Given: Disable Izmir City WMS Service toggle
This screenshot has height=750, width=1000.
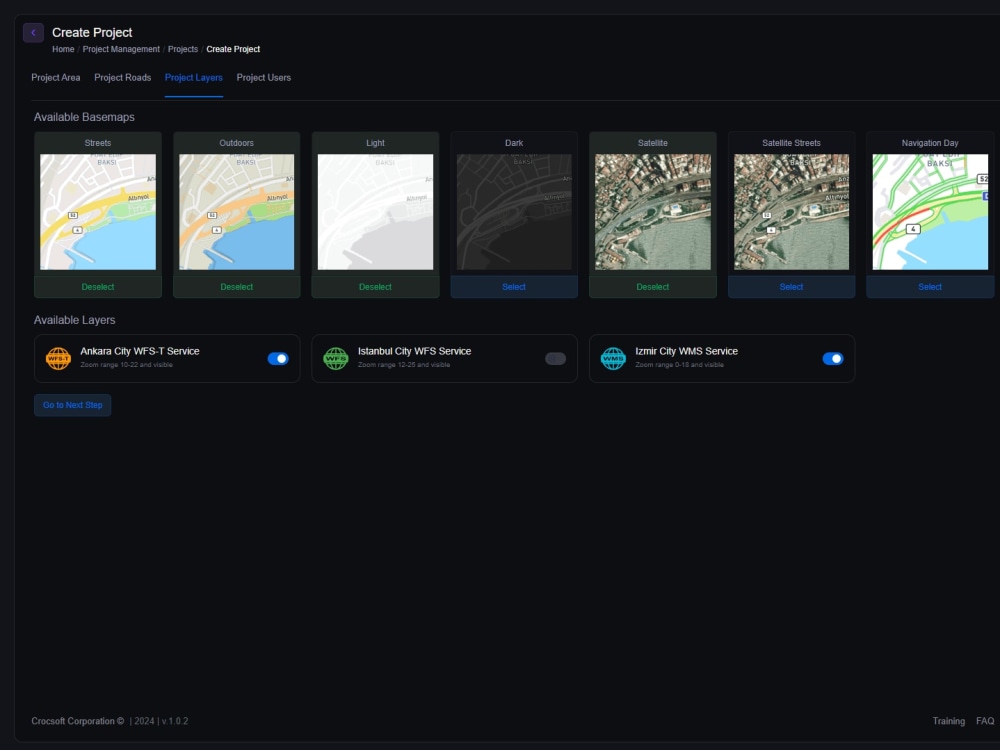Looking at the screenshot, I should (833, 358).
